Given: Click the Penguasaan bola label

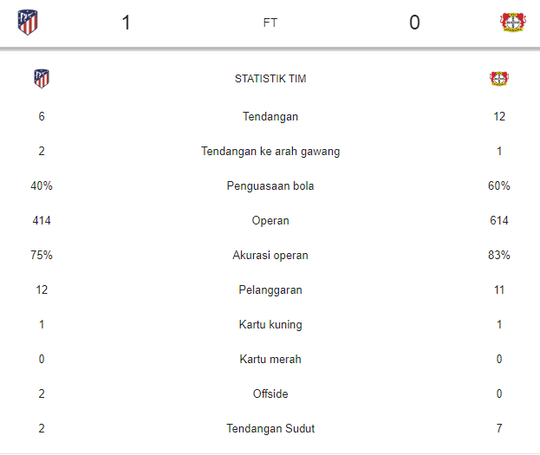Looking at the screenshot, I should point(270,186).
